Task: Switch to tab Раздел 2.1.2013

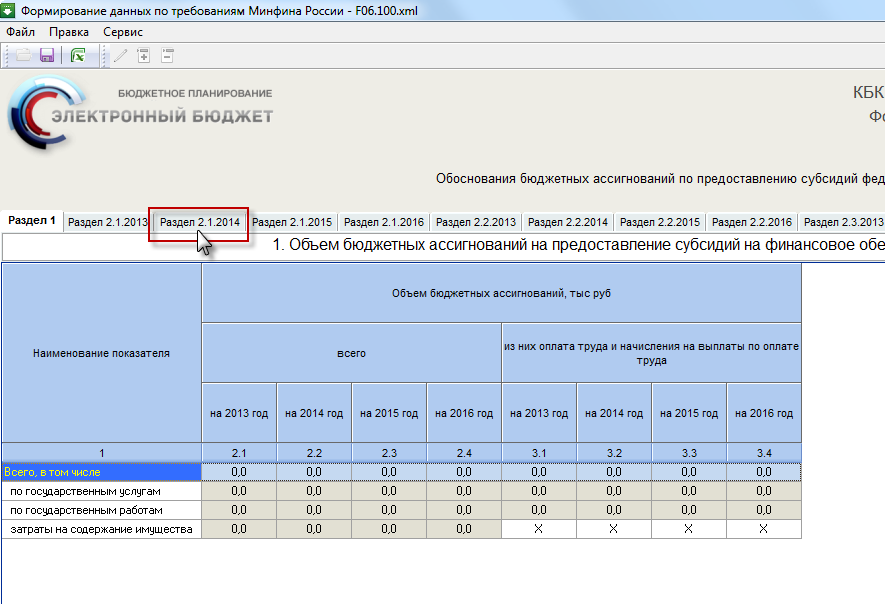Action: coord(108,222)
